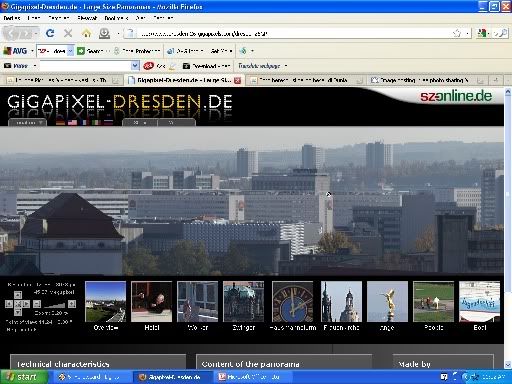
Task: Open the first menu bar item
Action: point(12,18)
